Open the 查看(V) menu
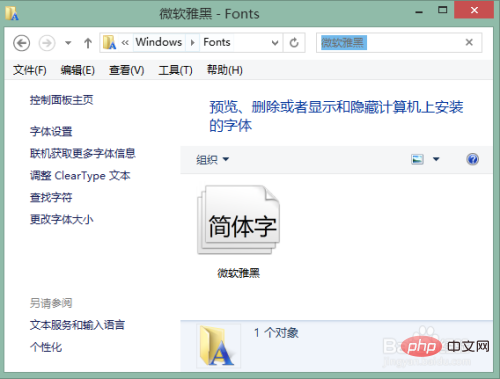The image size is (500, 379). [127, 70]
